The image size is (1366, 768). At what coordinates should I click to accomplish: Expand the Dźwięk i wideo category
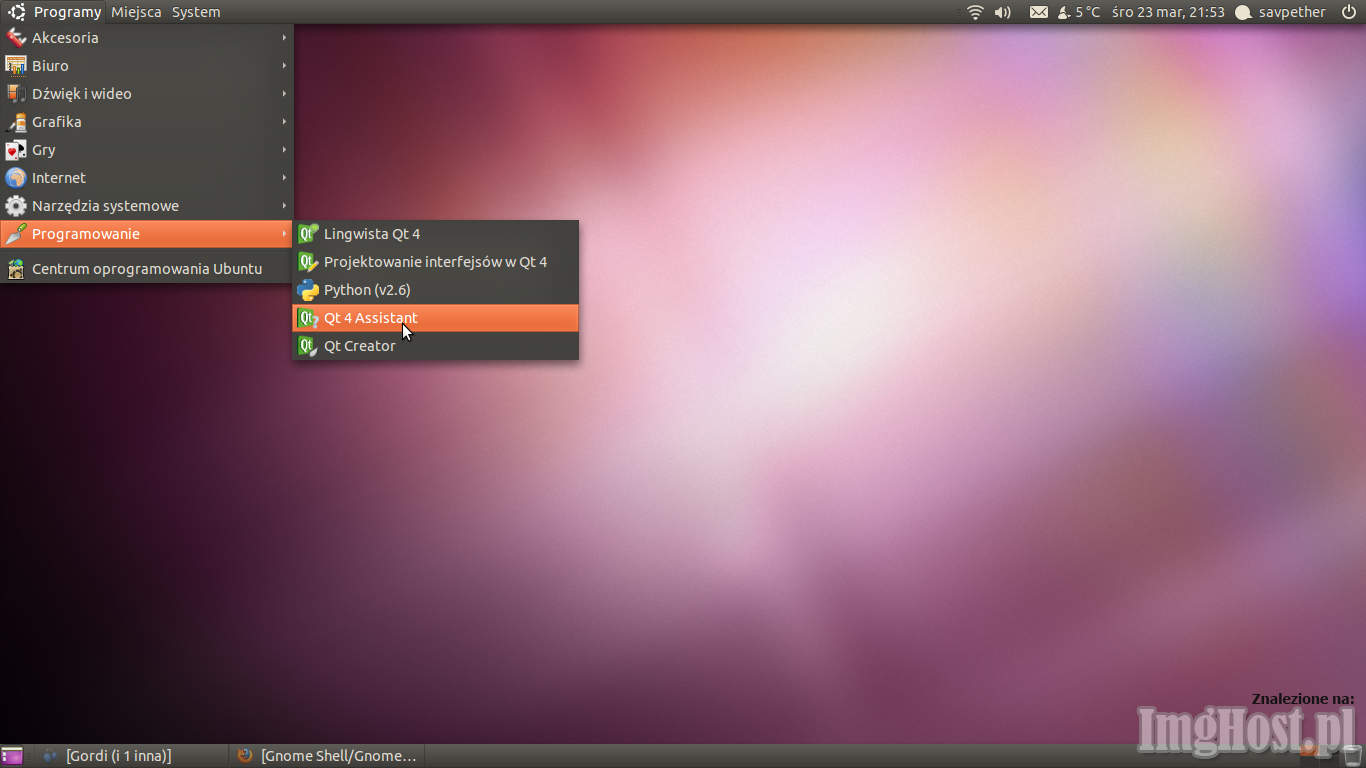pos(146,94)
